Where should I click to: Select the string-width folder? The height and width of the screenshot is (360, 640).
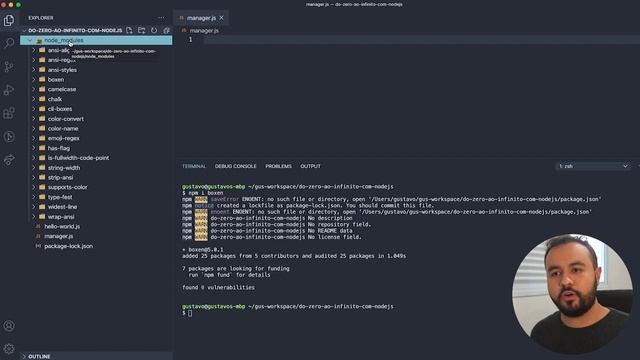click(x=96, y=168)
